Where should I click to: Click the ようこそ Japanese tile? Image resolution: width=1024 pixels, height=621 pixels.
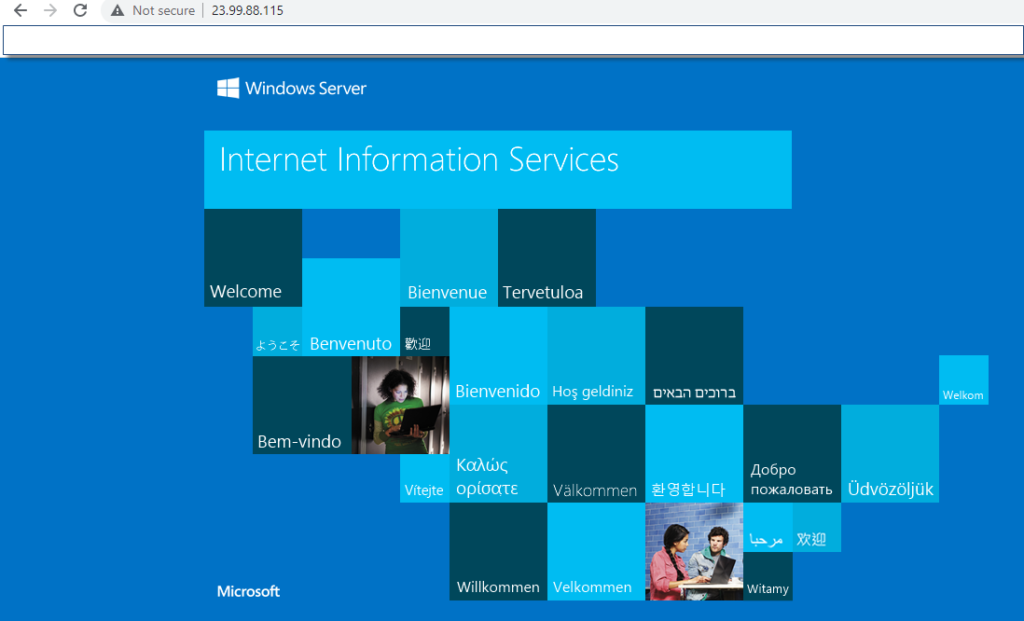click(278, 332)
